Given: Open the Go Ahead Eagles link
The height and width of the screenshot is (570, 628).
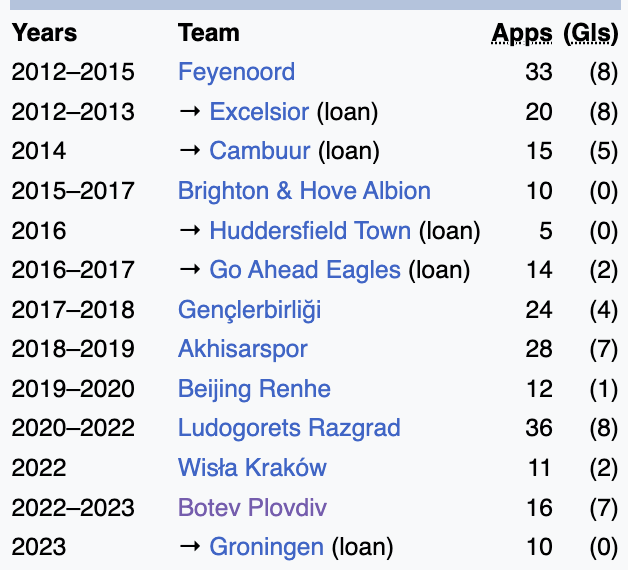Looking at the screenshot, I should tap(305, 270).
